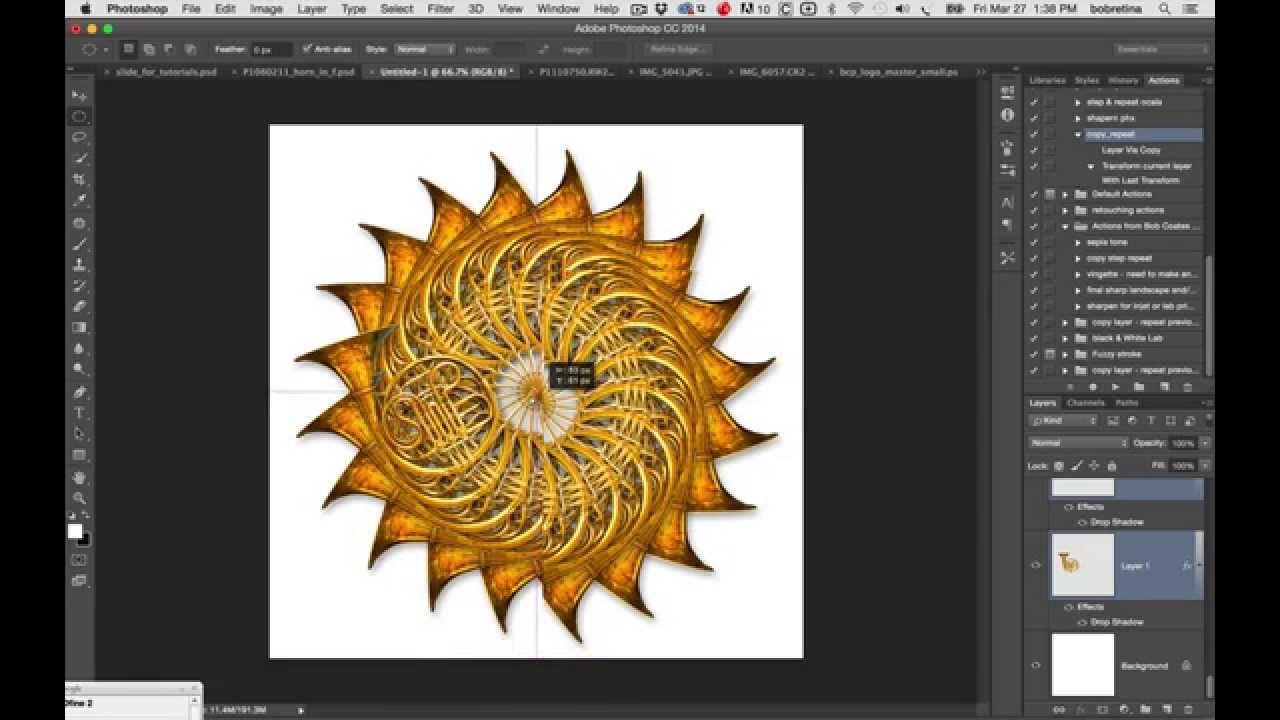Select the Eraser tool
Screen dimensions: 1280x720
(79, 306)
